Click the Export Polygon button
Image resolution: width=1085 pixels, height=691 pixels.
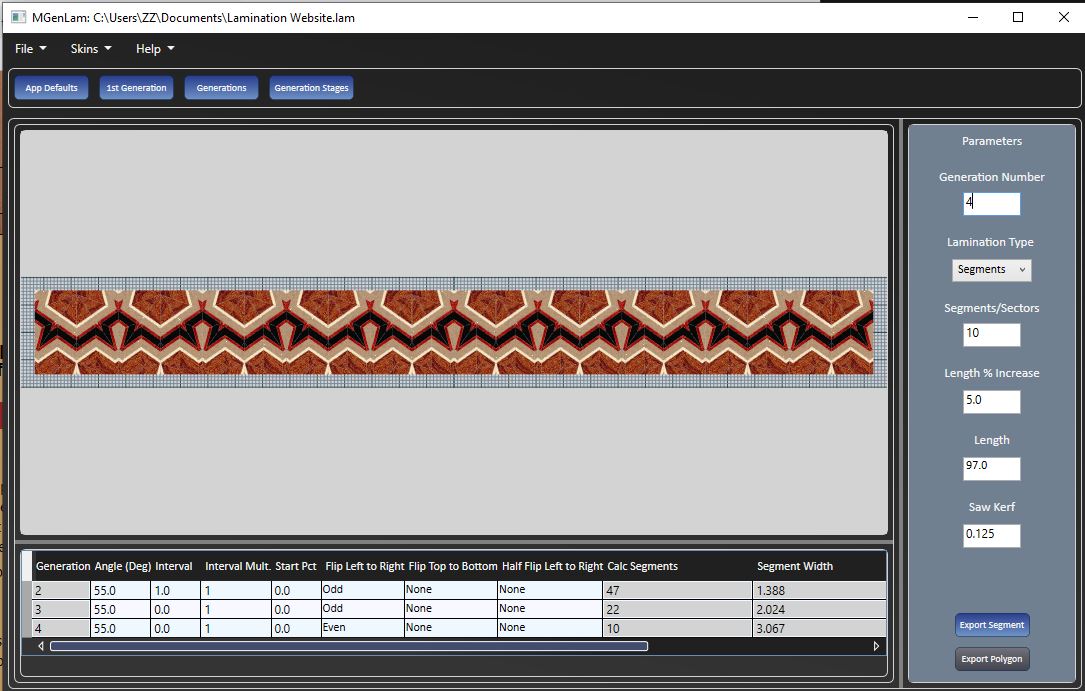tap(991, 659)
